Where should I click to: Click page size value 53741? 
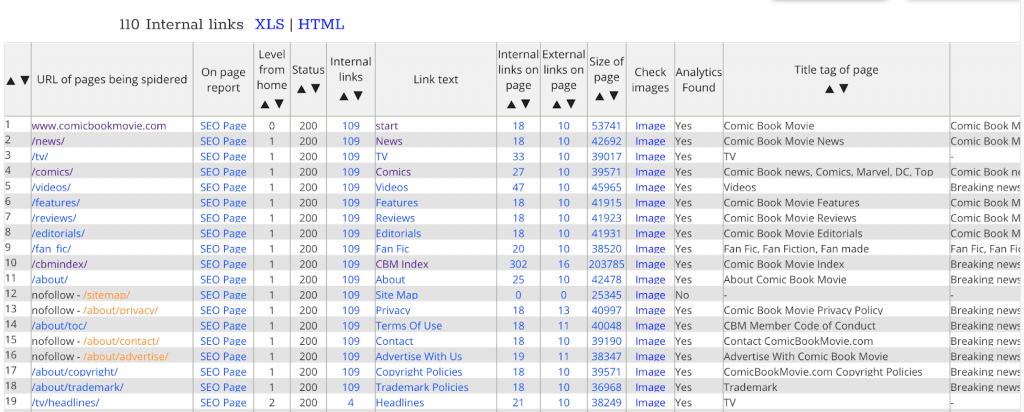[x=607, y=126]
